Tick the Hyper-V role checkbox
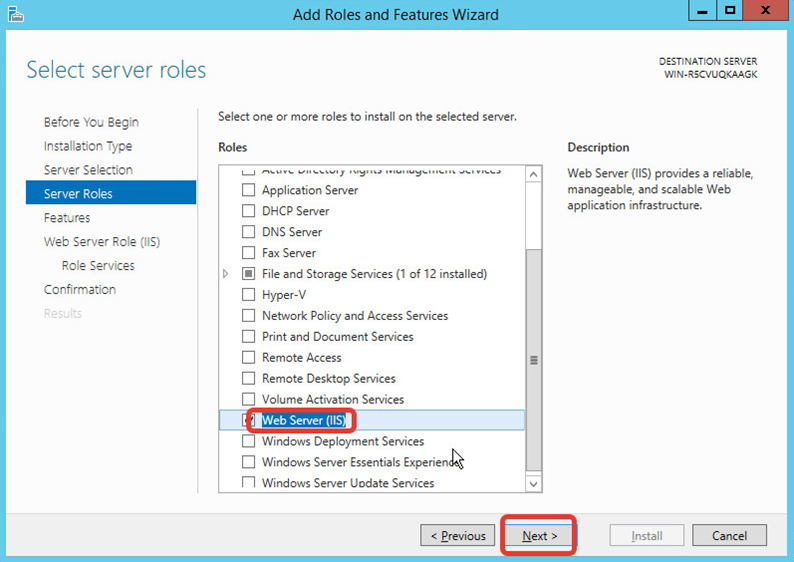This screenshot has height=562, width=794. pos(248,295)
